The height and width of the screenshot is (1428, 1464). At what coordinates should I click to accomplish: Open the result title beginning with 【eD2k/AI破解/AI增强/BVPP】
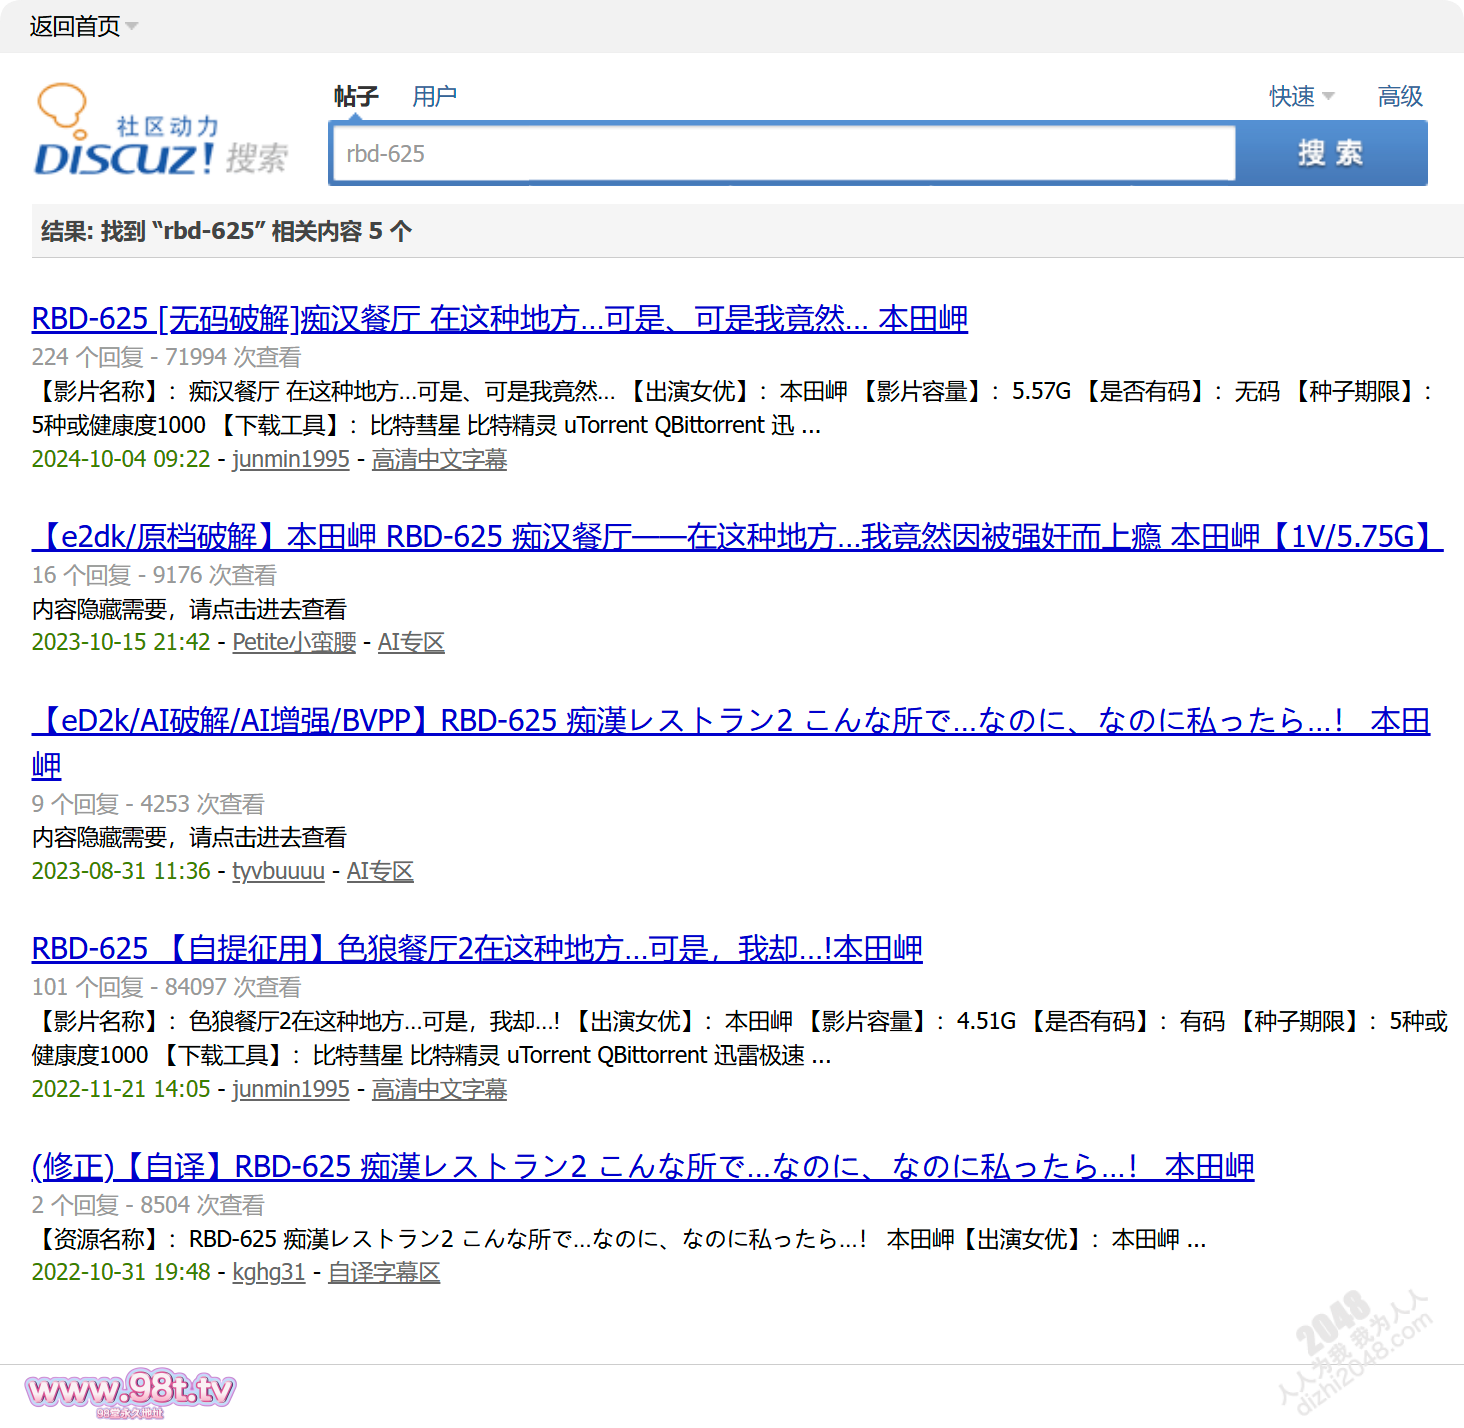(730, 721)
